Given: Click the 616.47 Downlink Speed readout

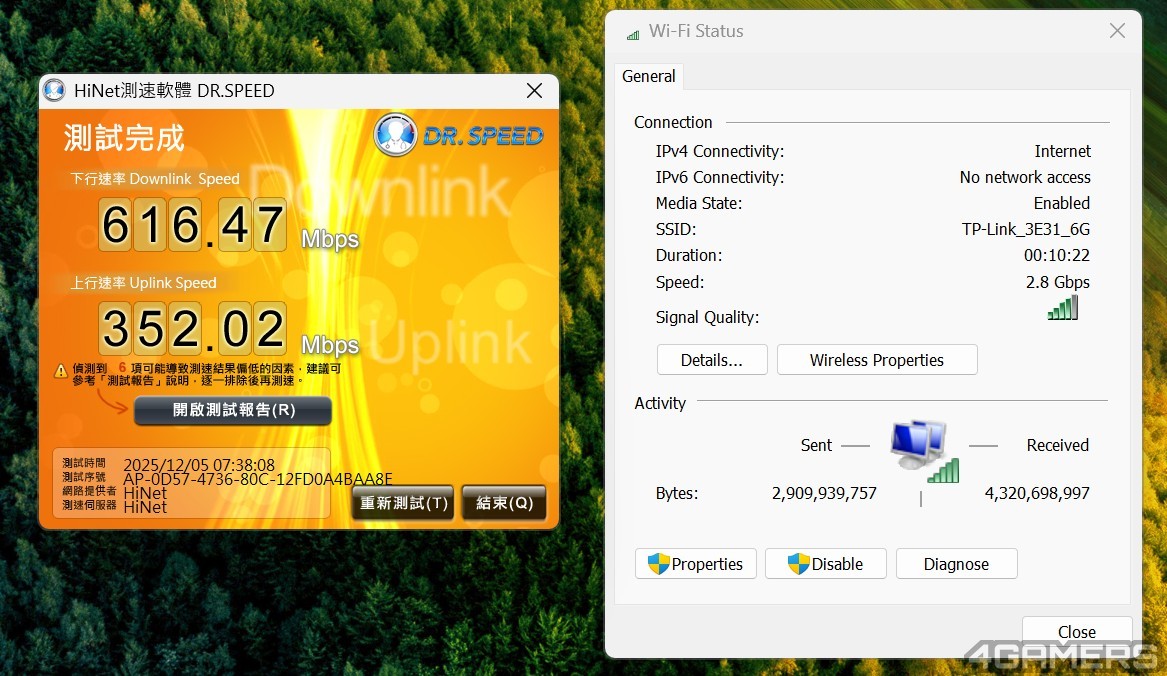Looking at the screenshot, I should point(193,225).
